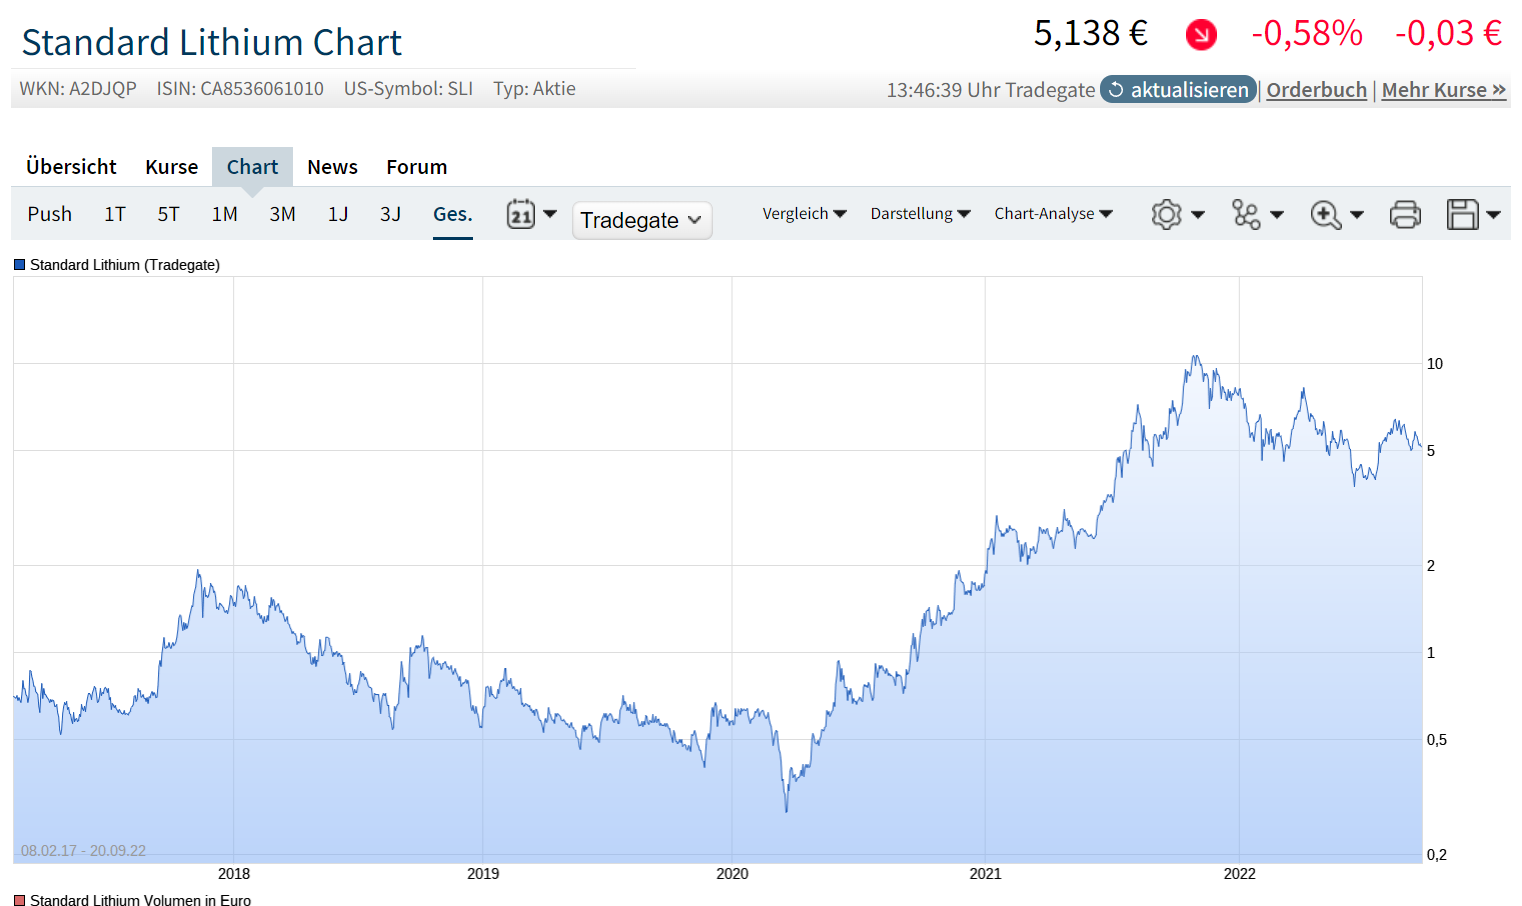
Task: Select the 1J time range
Action: 338,214
